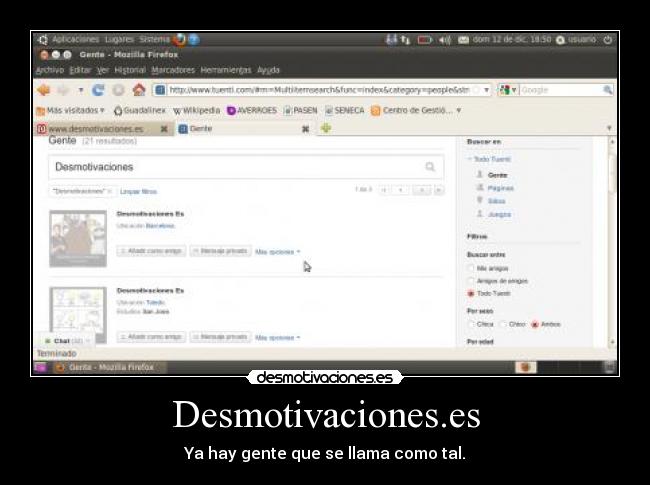
Task: Remove the "Desmotivaciones" filter tag
Action: point(110,191)
